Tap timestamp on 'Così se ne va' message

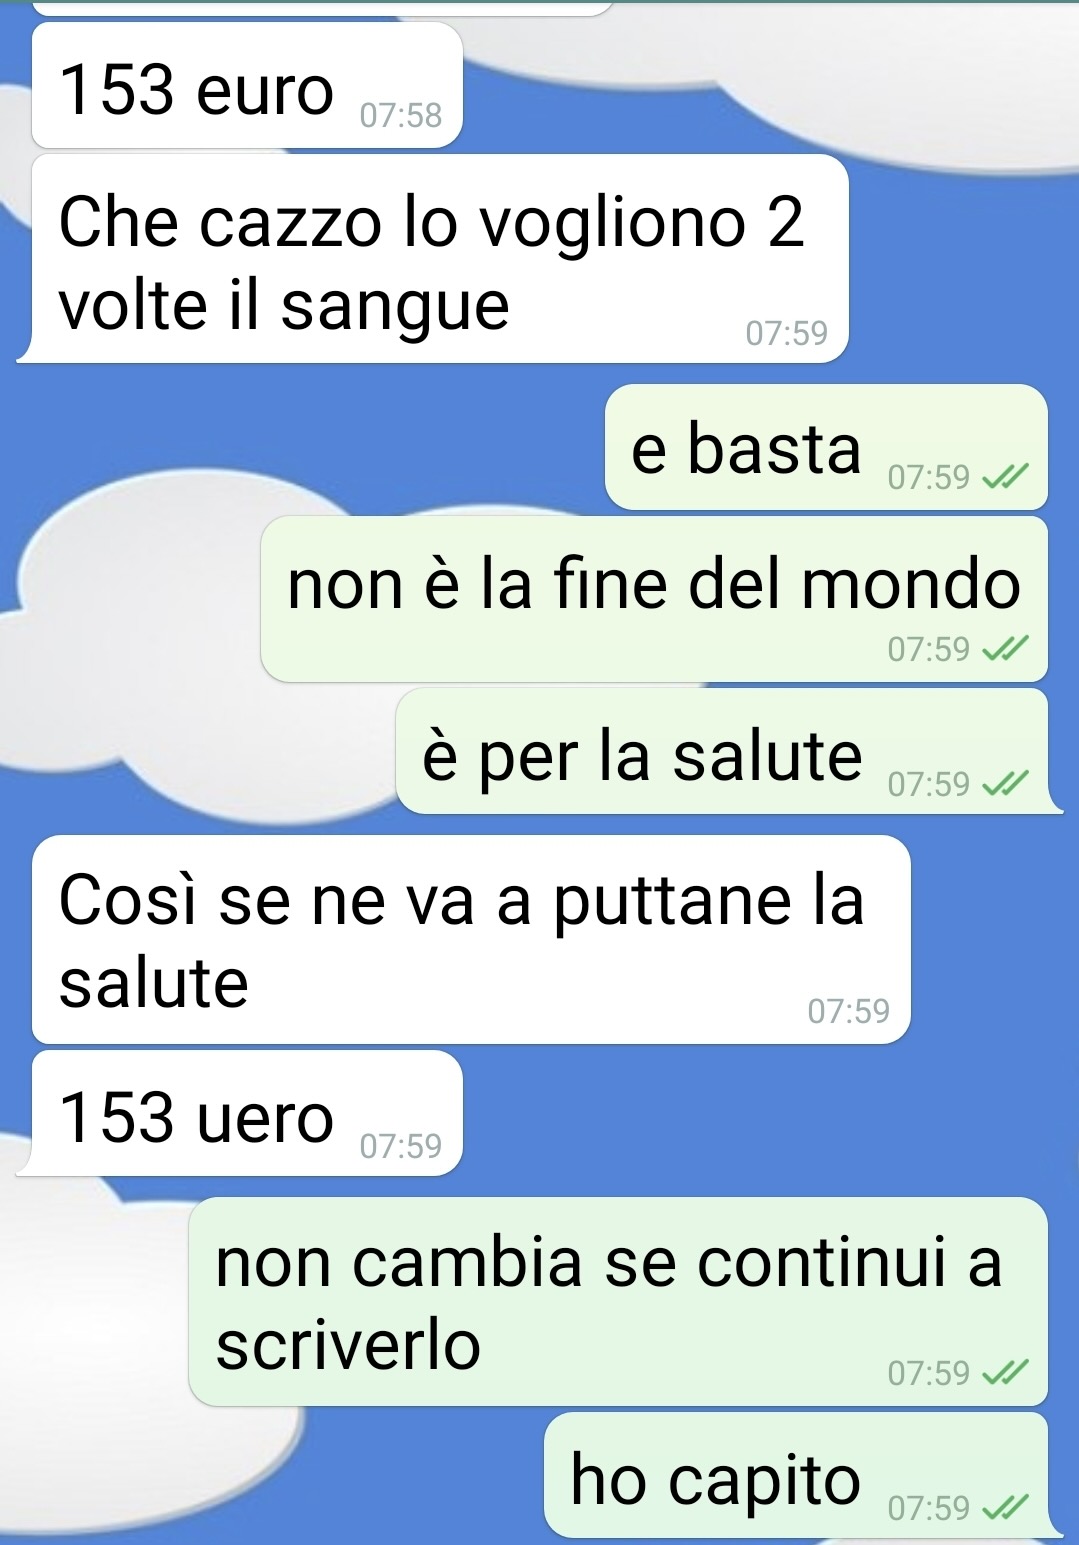click(x=849, y=1012)
